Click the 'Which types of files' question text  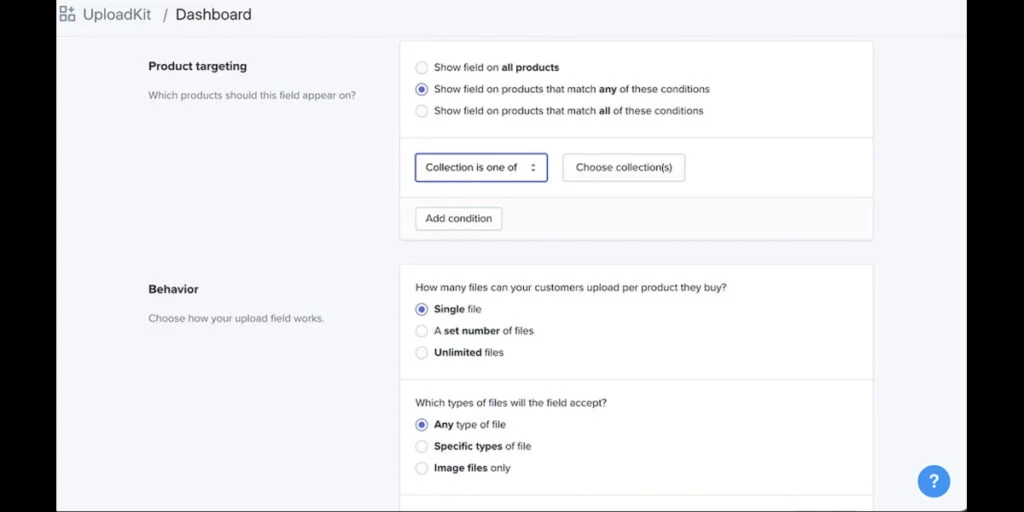(510, 403)
